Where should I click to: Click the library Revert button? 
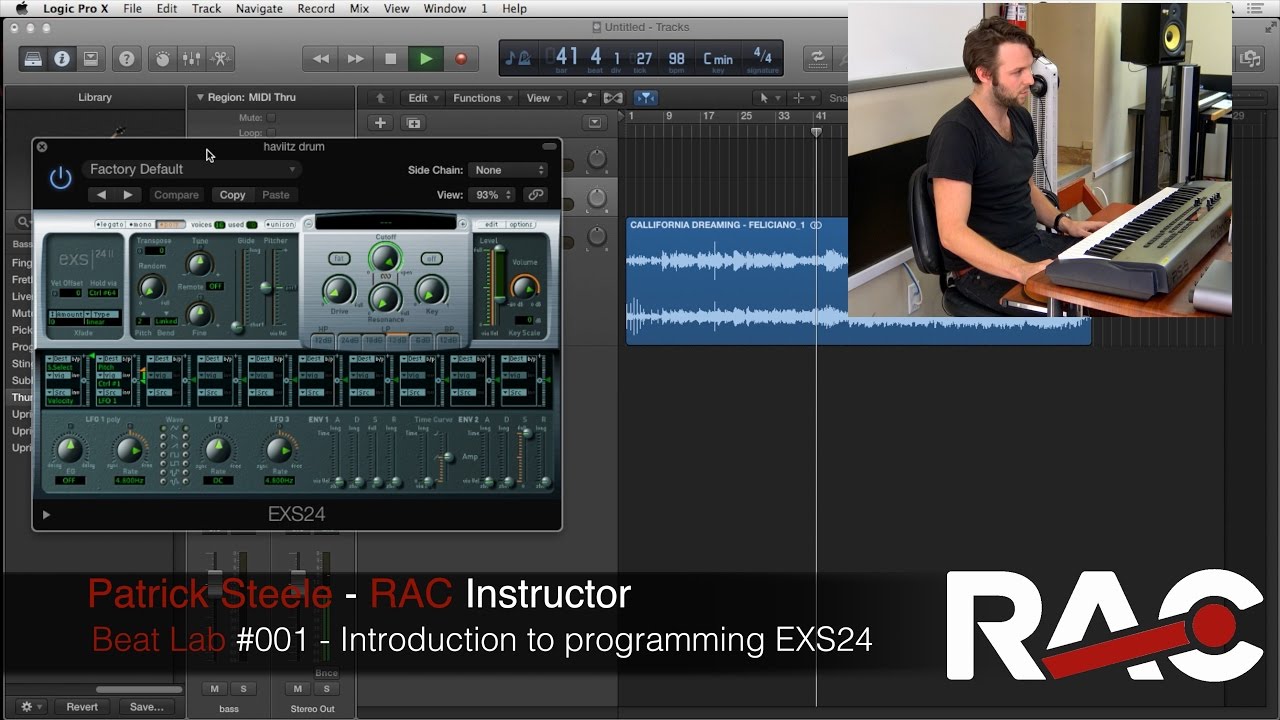[82, 707]
